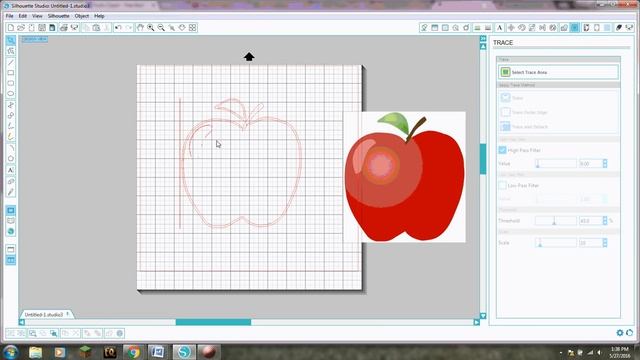This screenshot has width=640, height=360.
Task: Choose the Select arrow tool in left toolbar
Action: pyautogui.click(x=11, y=40)
